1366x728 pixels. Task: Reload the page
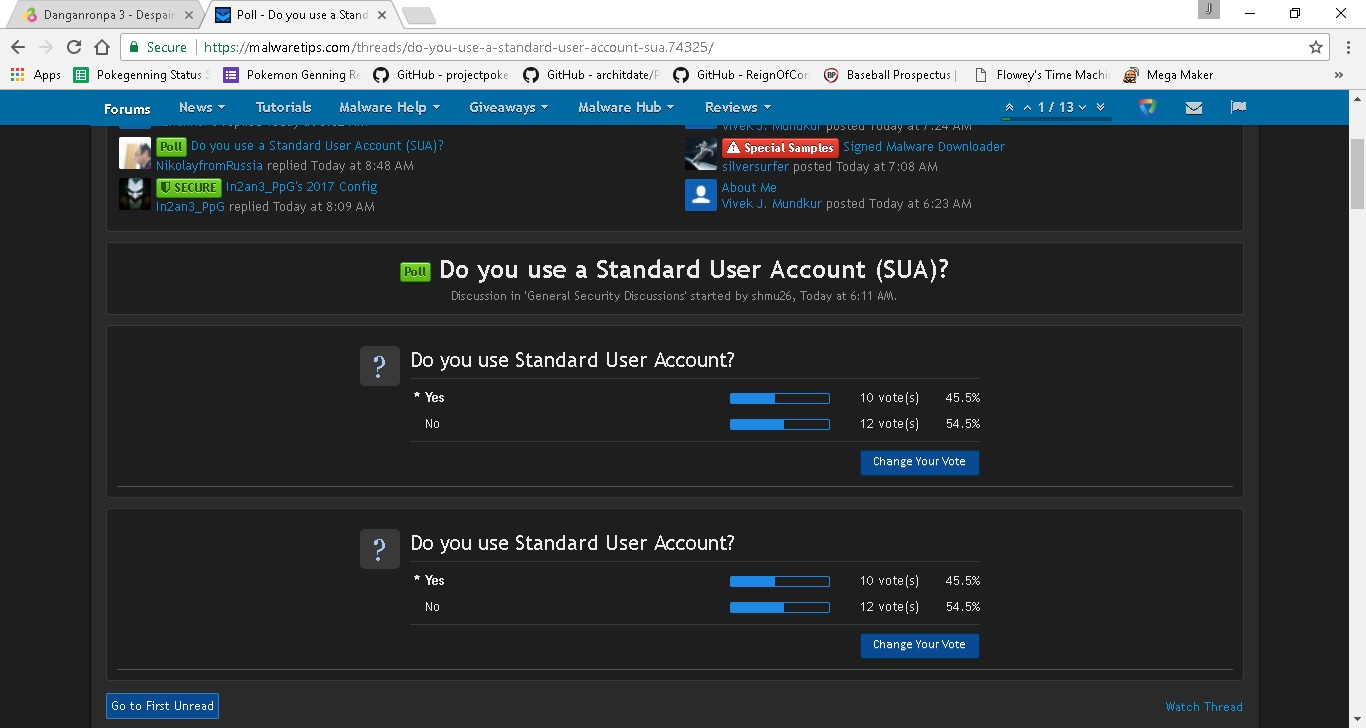74,47
